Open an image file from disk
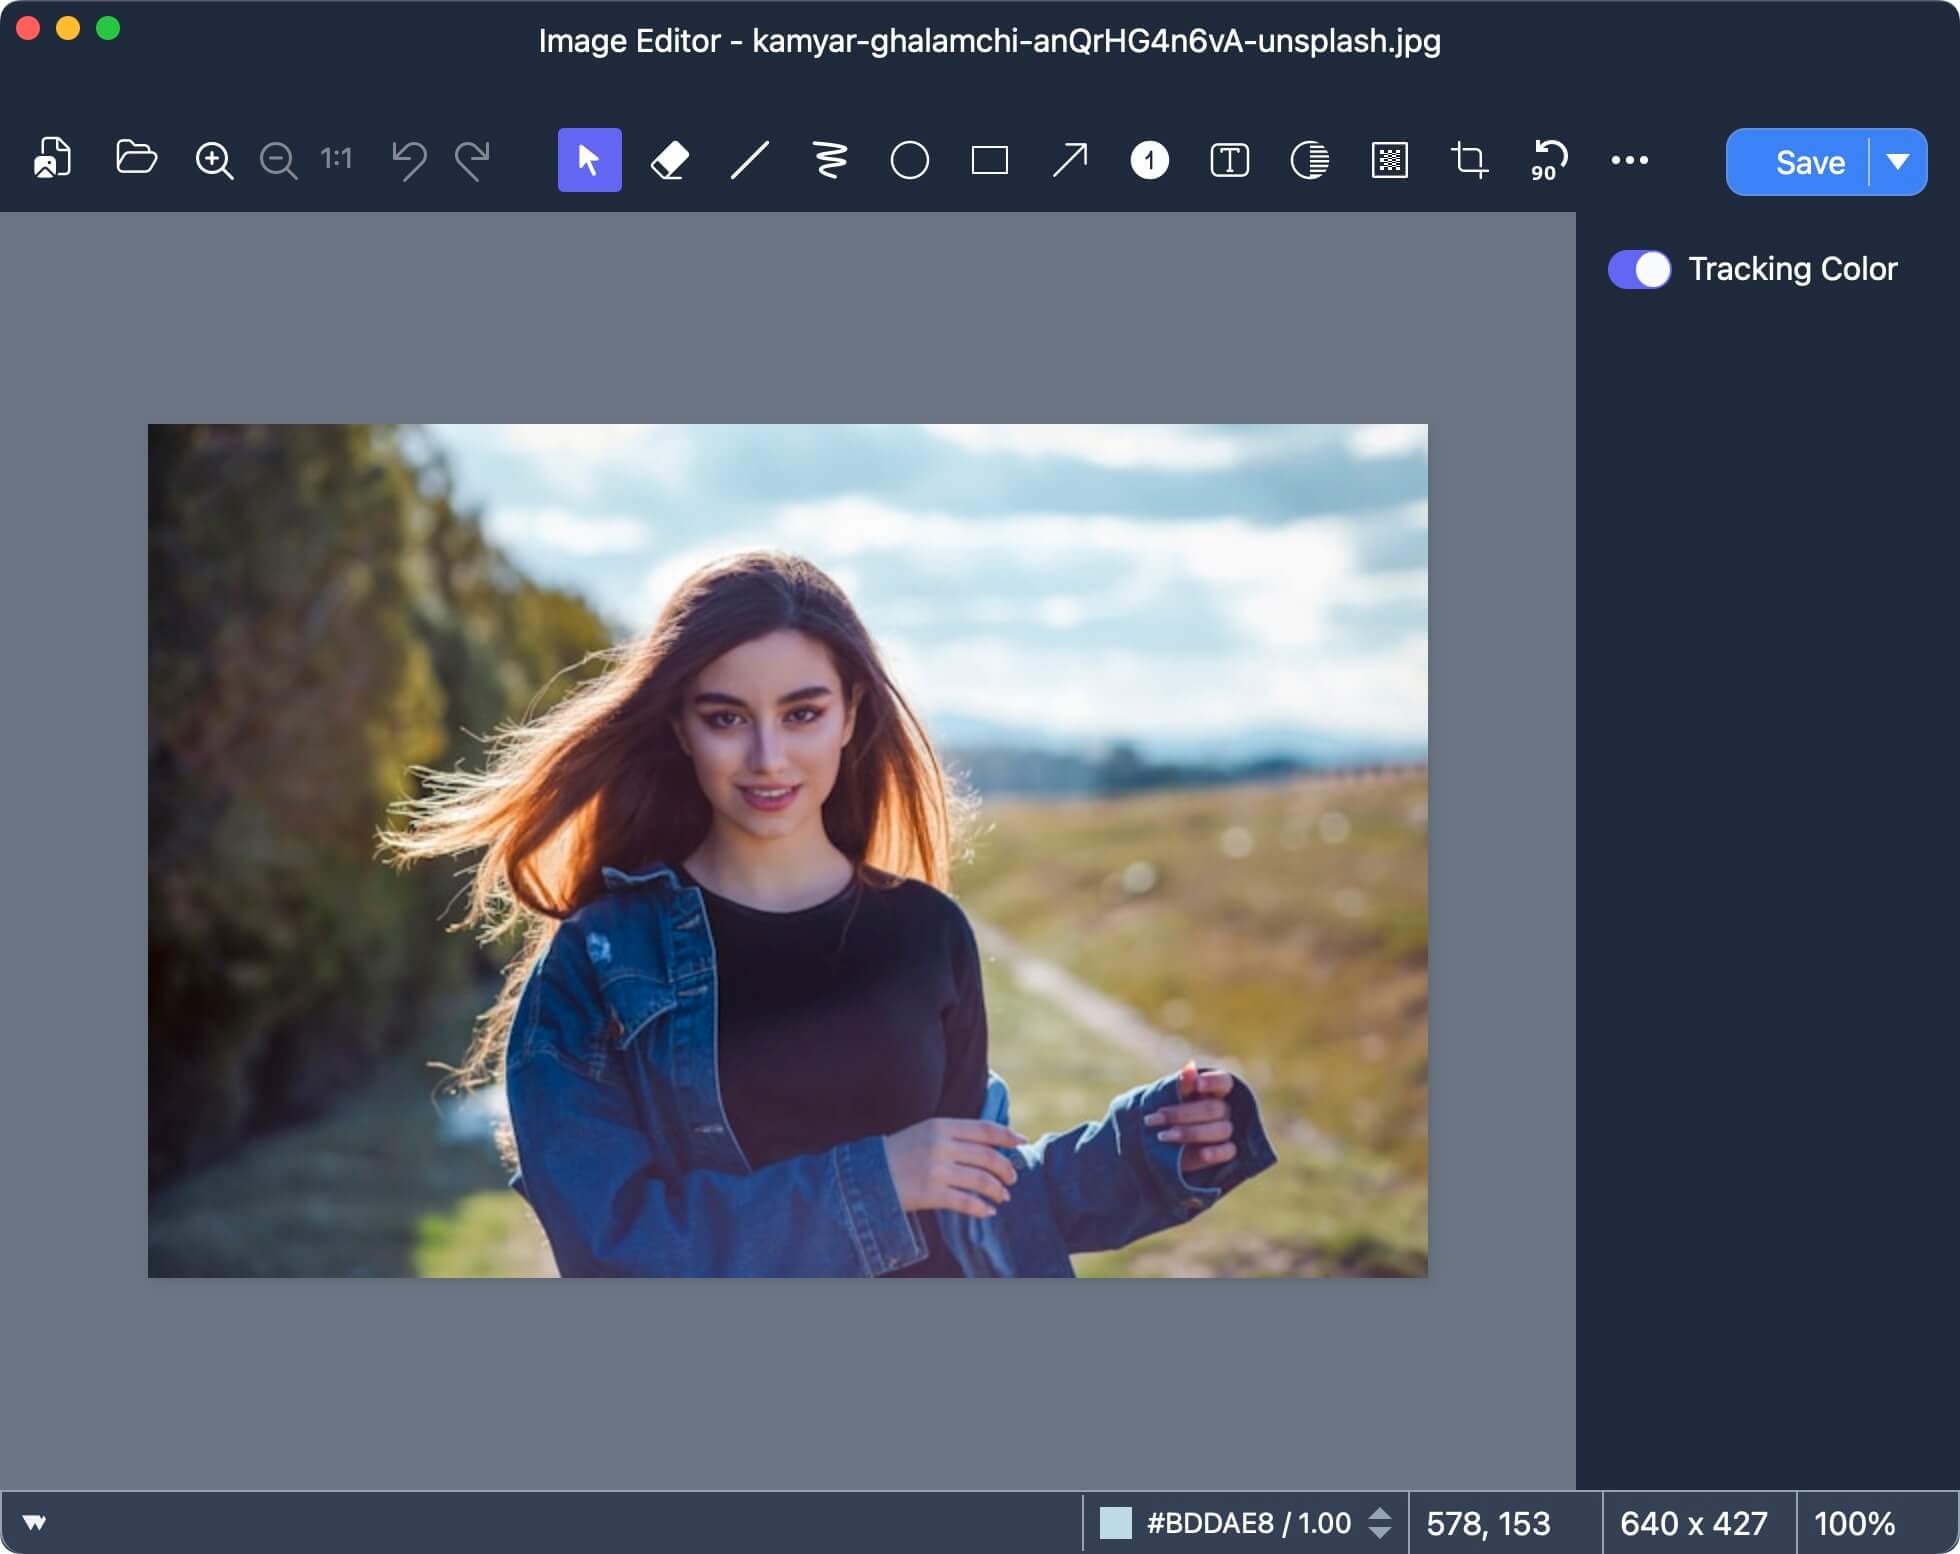1960x1554 pixels. [x=136, y=159]
